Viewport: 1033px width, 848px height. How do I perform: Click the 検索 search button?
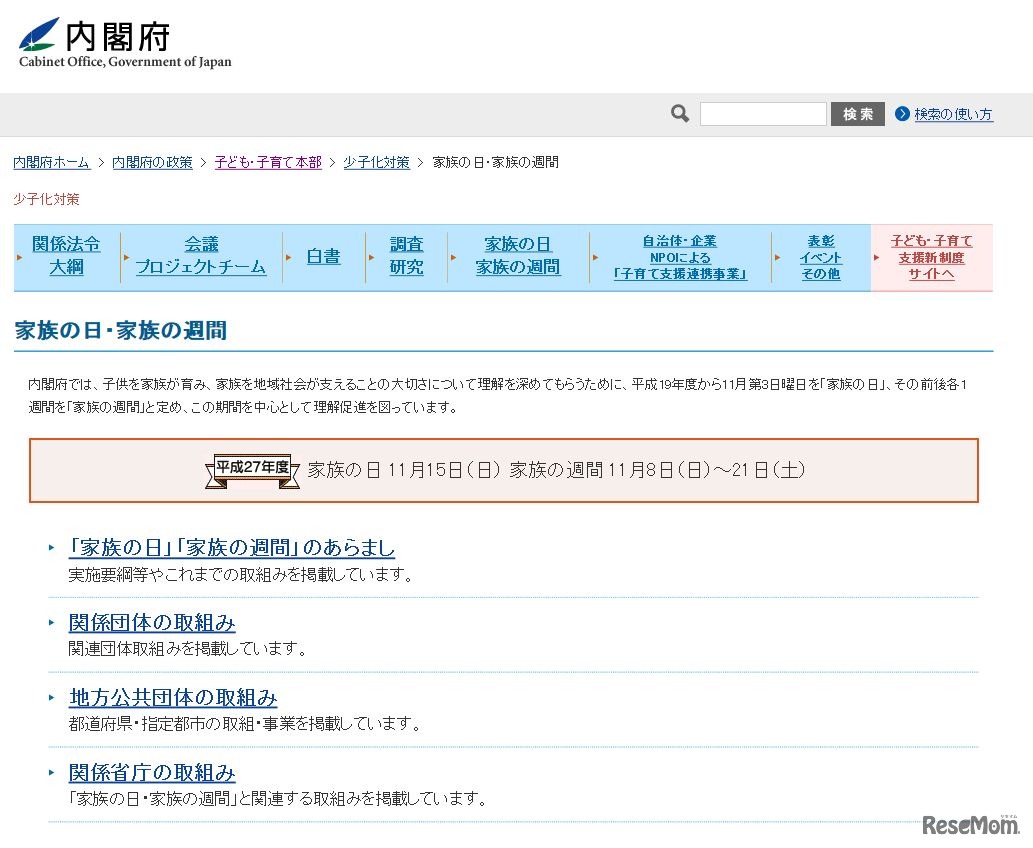click(857, 113)
